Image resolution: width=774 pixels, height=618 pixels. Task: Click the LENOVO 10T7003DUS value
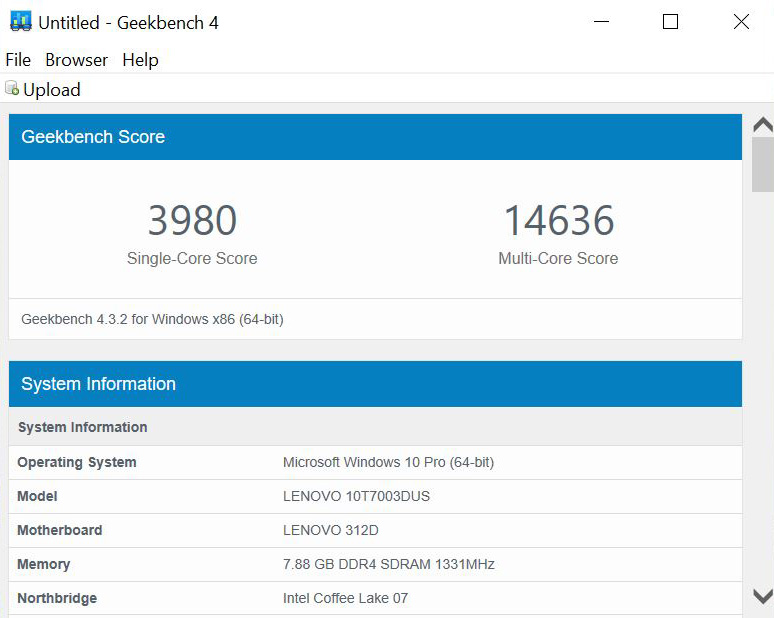click(x=356, y=496)
